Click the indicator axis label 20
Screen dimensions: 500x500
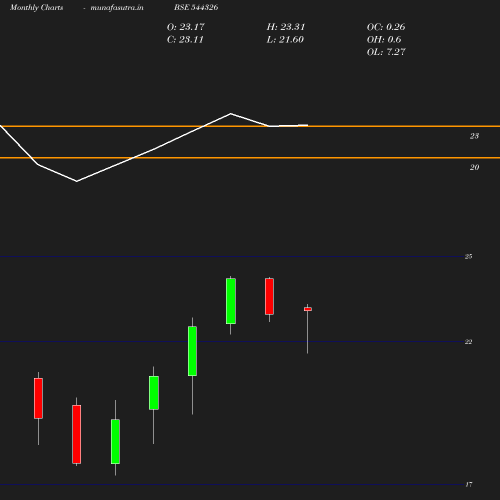tap(474, 167)
